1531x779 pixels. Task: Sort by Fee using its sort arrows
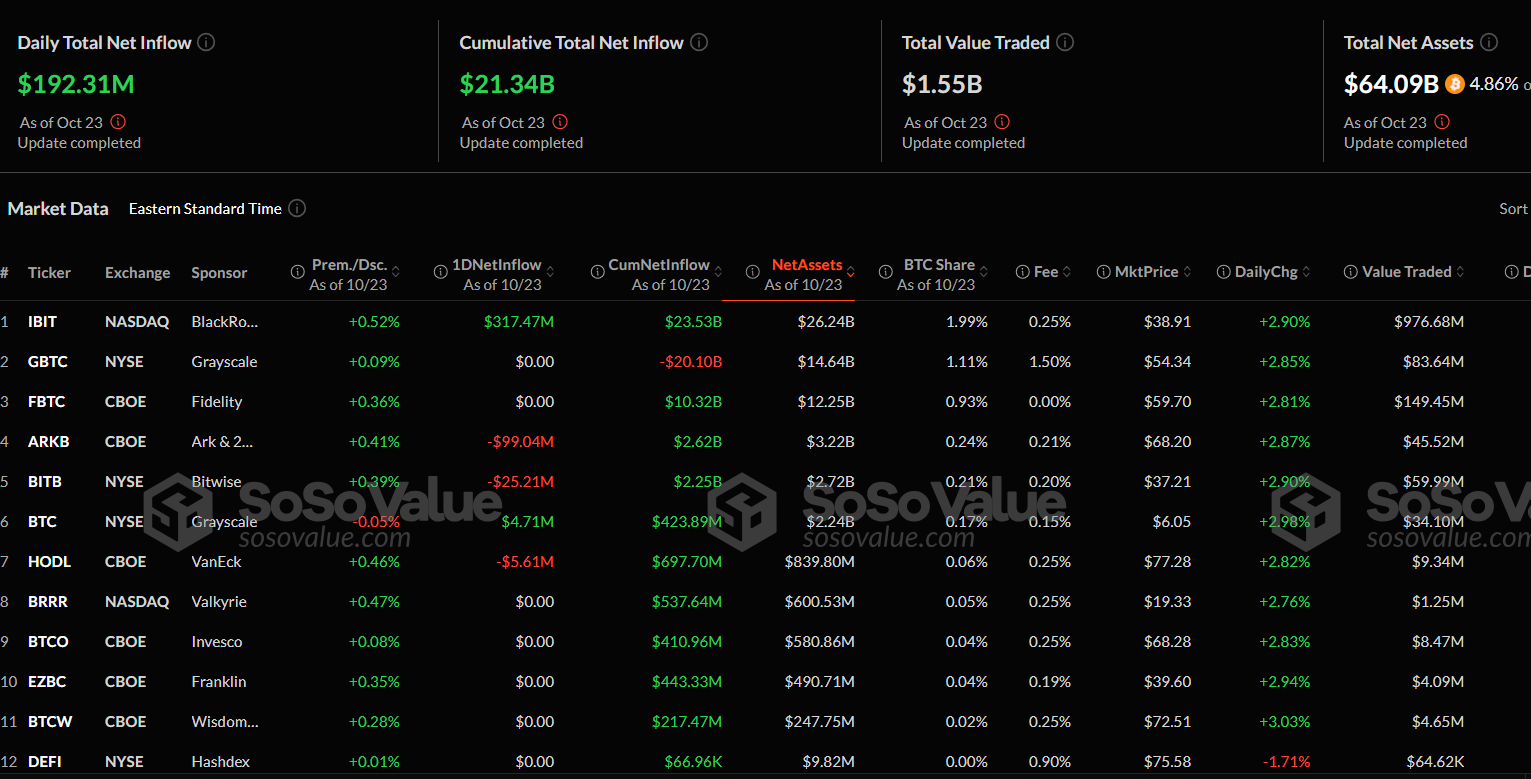[1067, 272]
